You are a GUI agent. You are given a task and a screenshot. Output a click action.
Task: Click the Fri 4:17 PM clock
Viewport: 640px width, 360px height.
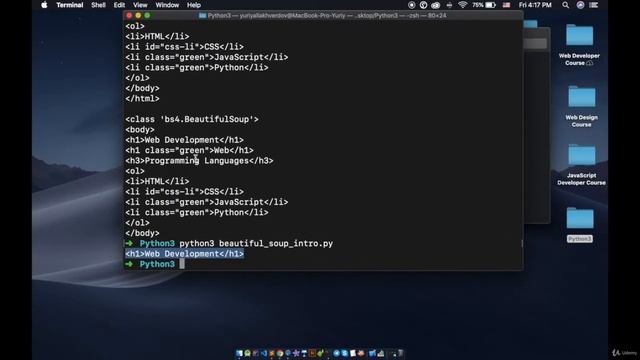[535, 5]
